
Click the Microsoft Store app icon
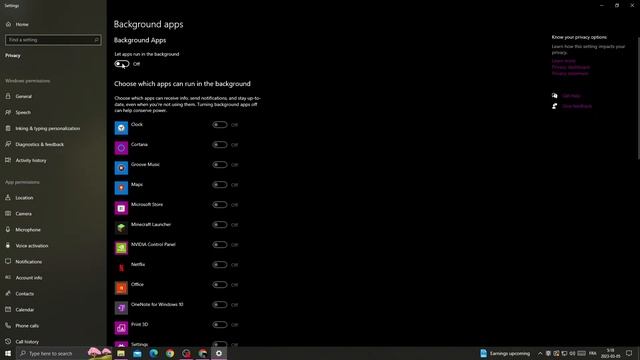(x=121, y=208)
